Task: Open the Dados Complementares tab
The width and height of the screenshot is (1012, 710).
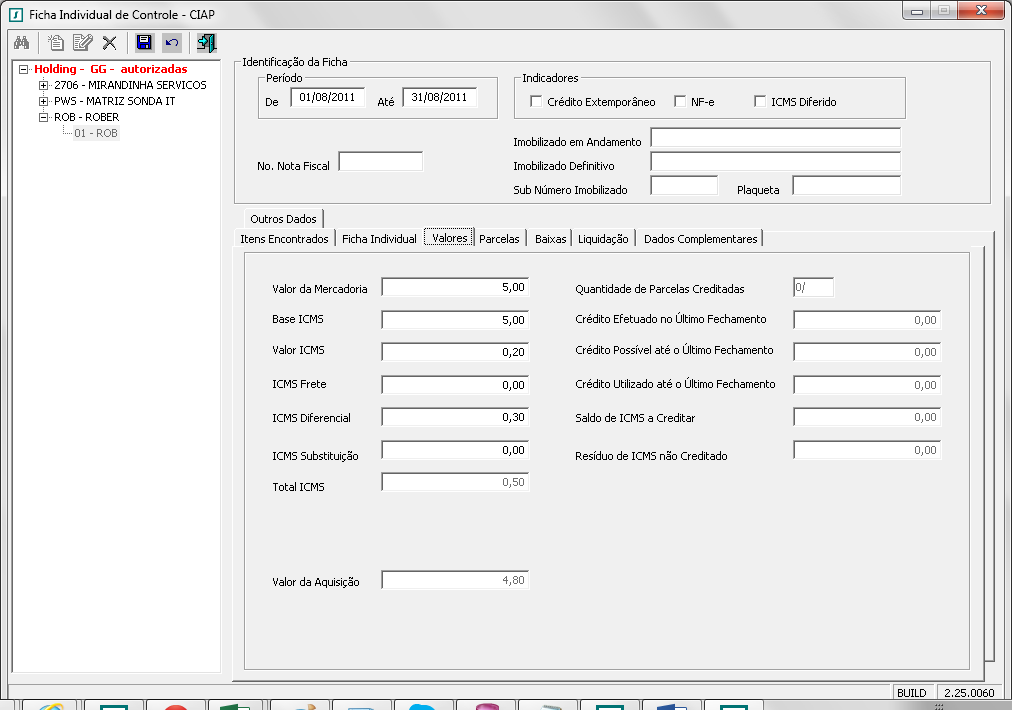Action: coord(700,239)
